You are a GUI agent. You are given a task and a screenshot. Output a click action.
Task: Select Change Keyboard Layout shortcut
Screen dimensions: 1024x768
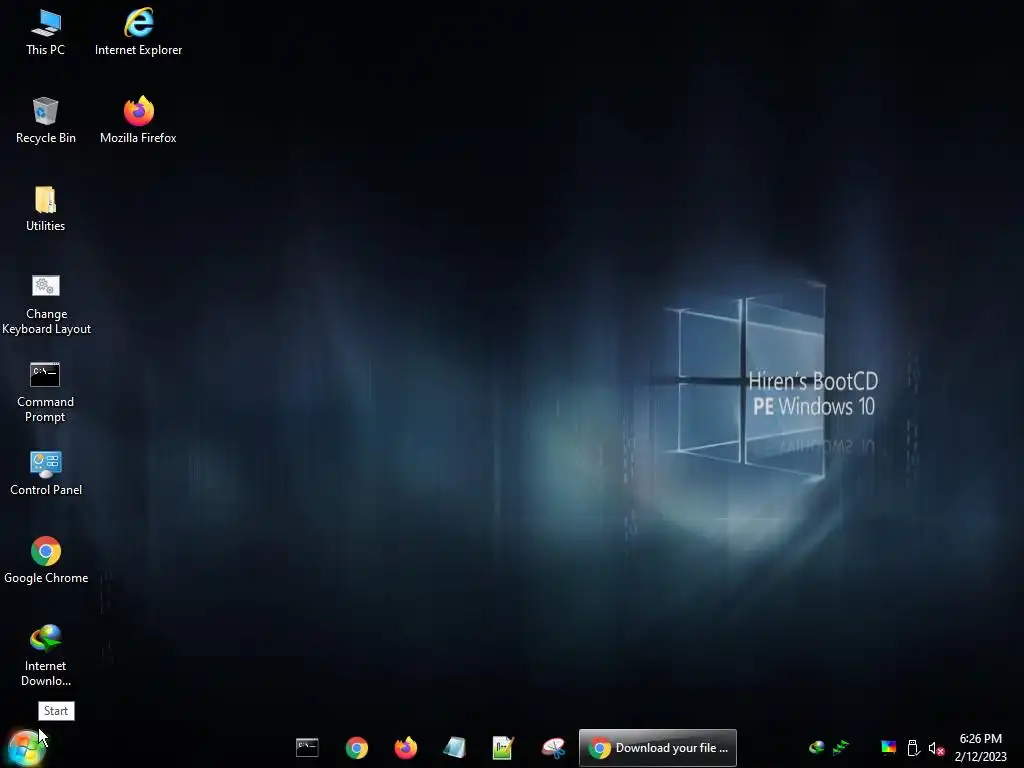point(46,305)
